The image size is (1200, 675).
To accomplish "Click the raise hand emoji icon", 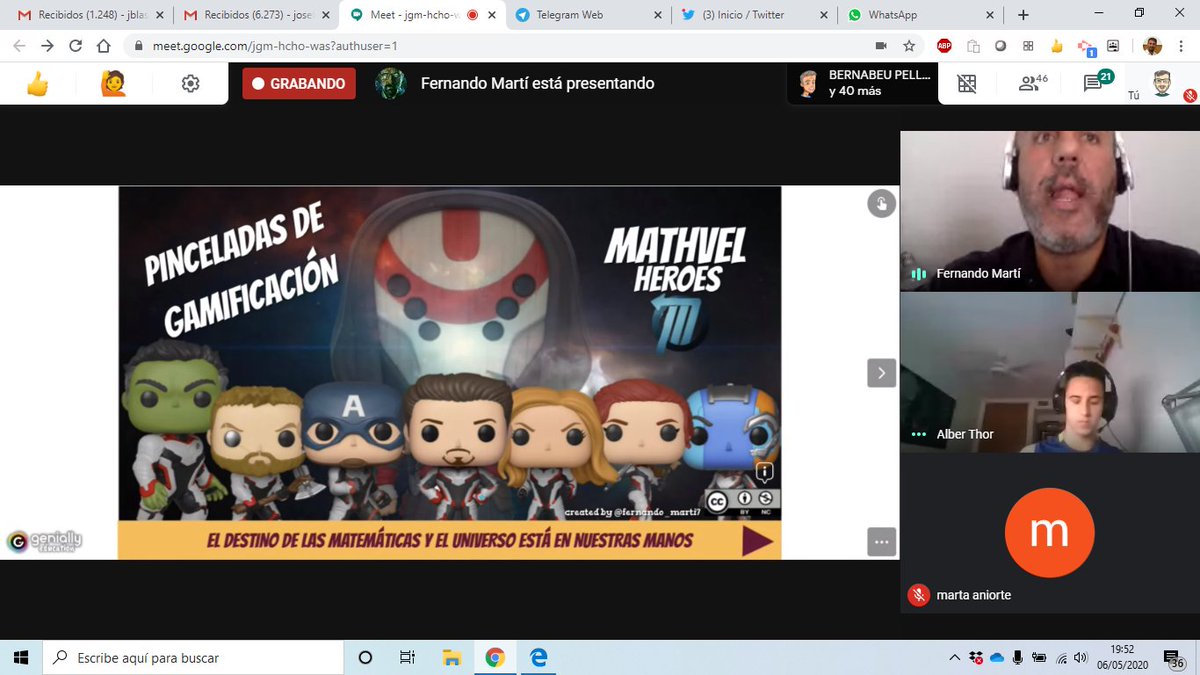I will coord(112,84).
